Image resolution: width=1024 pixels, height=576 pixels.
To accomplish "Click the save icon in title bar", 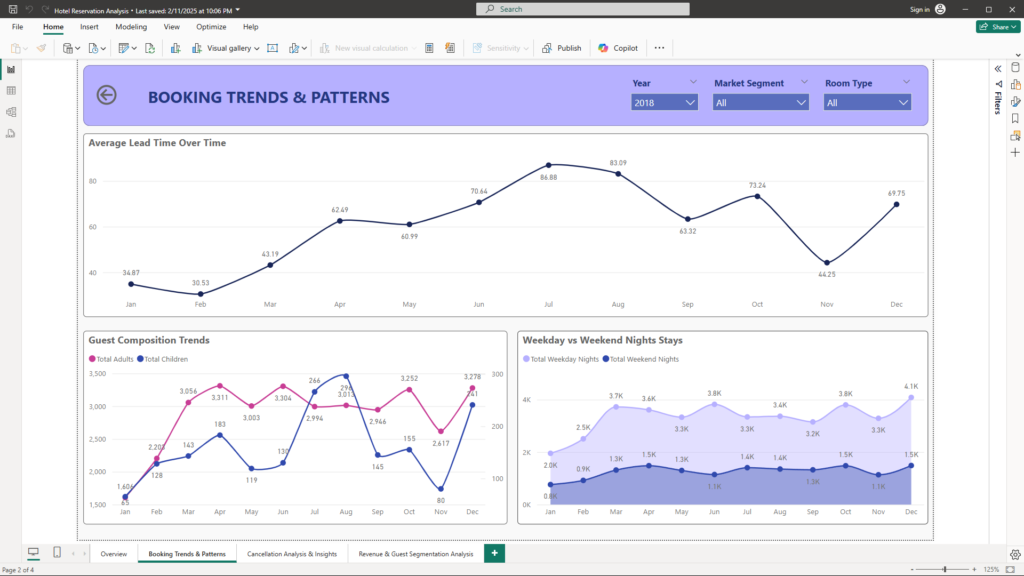I will tap(13, 9).
